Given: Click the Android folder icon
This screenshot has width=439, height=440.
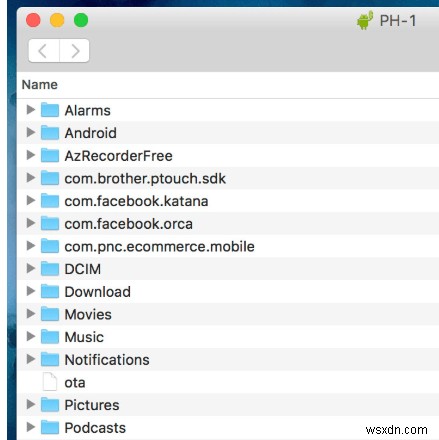Looking at the screenshot, I should (x=50, y=133).
